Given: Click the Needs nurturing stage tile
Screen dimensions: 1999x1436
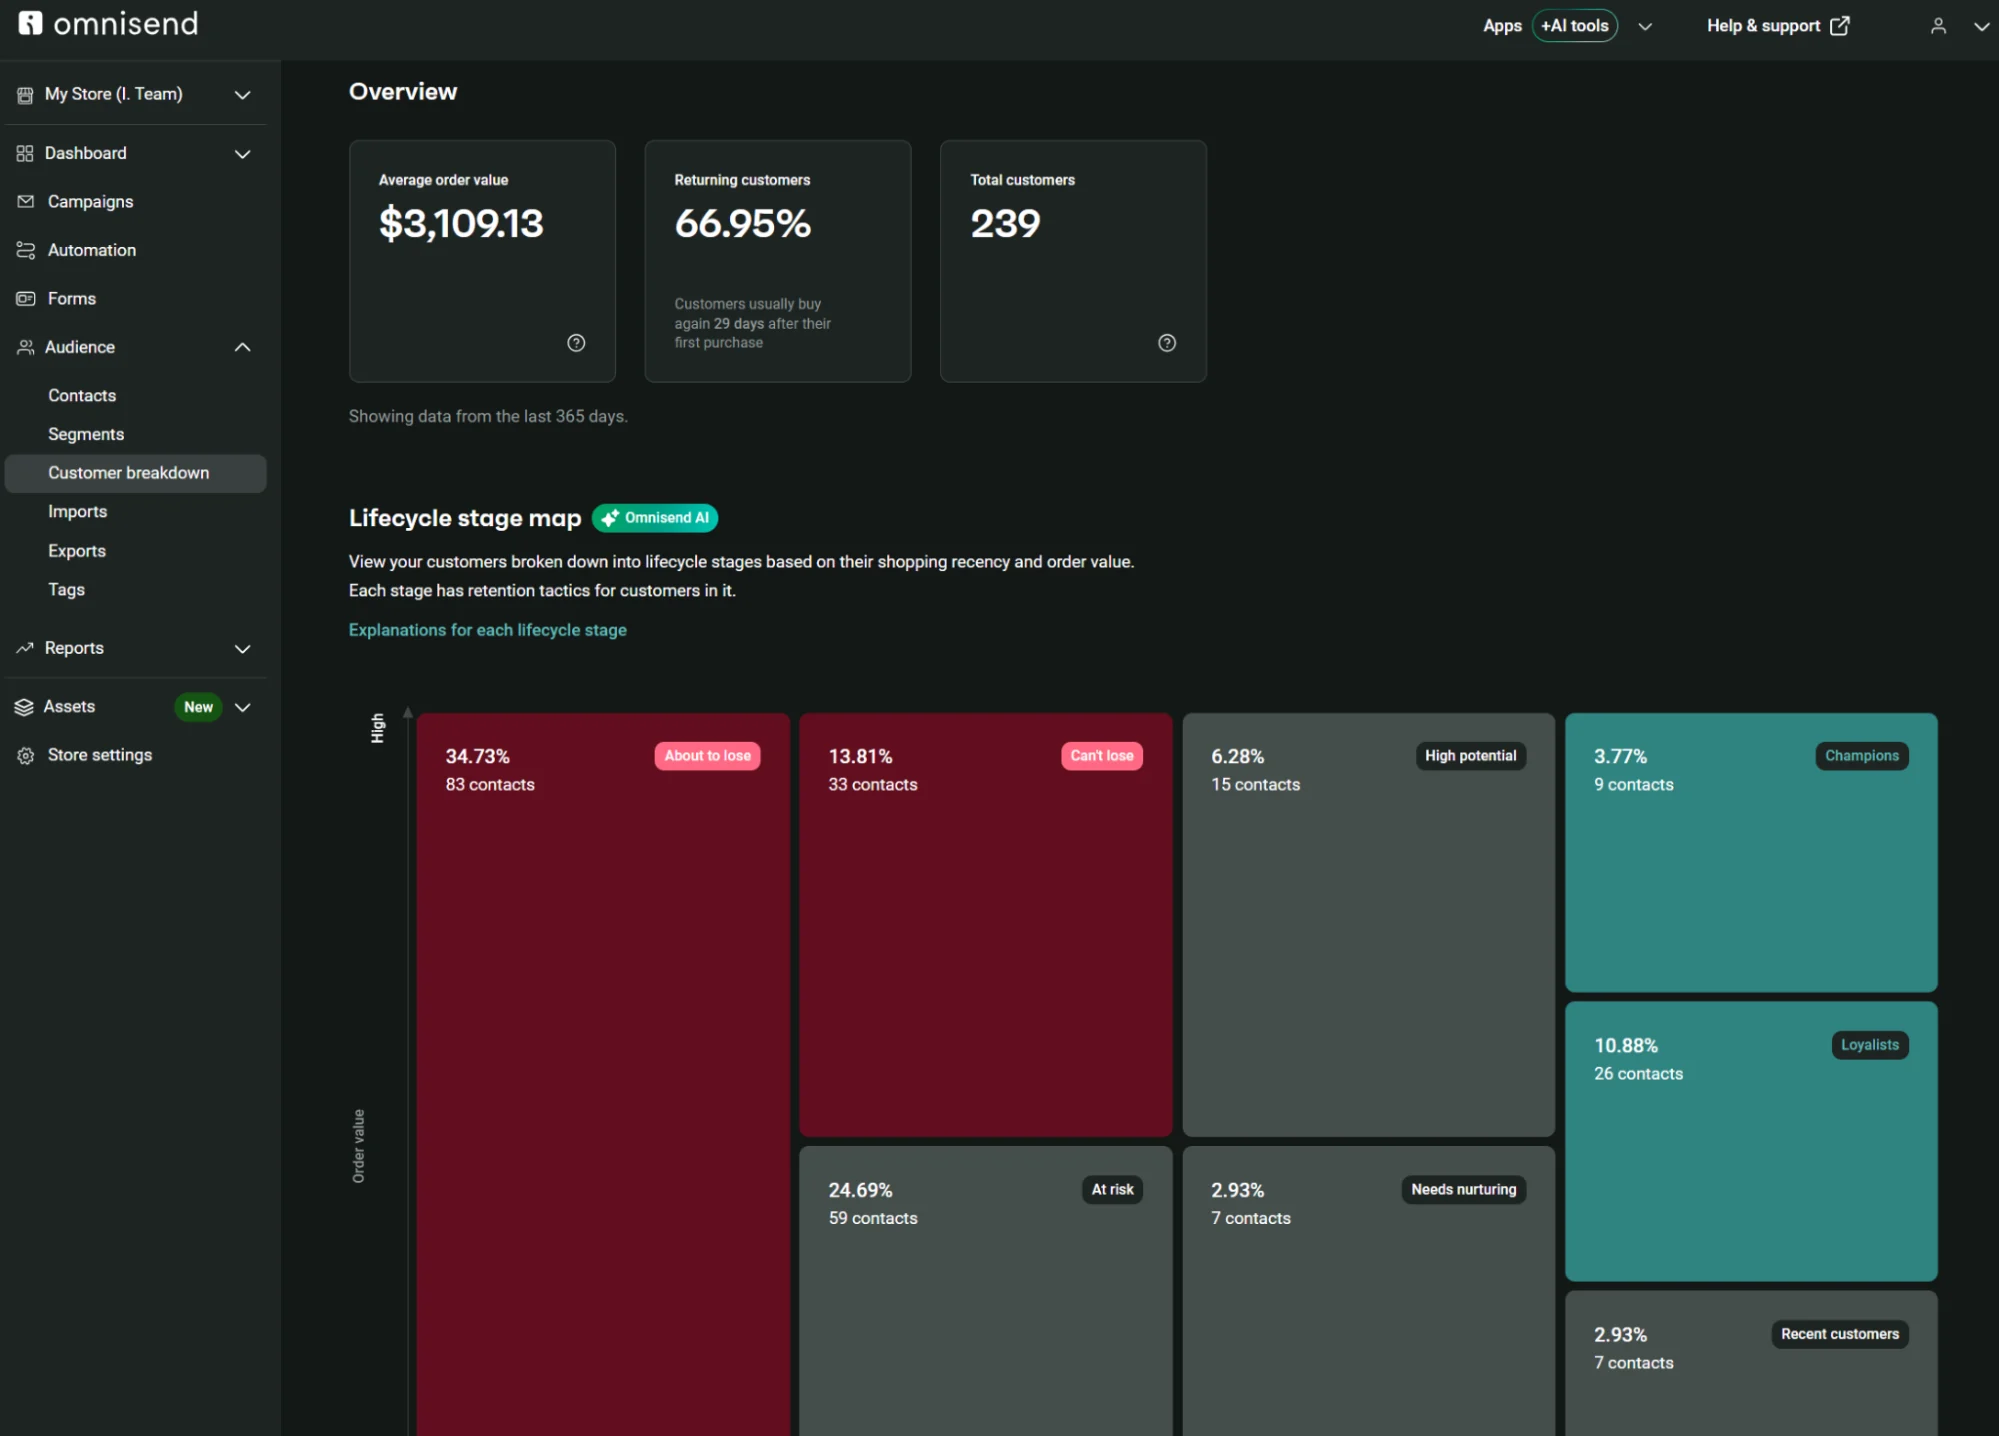Looking at the screenshot, I should (1369, 1291).
